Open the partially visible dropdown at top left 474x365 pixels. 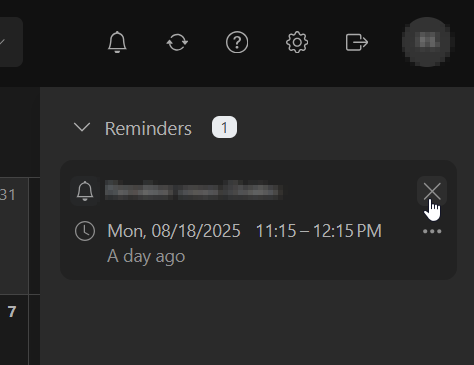pyautogui.click(x=11, y=42)
